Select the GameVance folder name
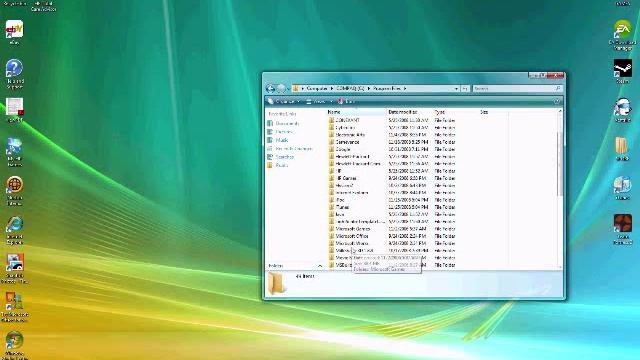 point(347,142)
